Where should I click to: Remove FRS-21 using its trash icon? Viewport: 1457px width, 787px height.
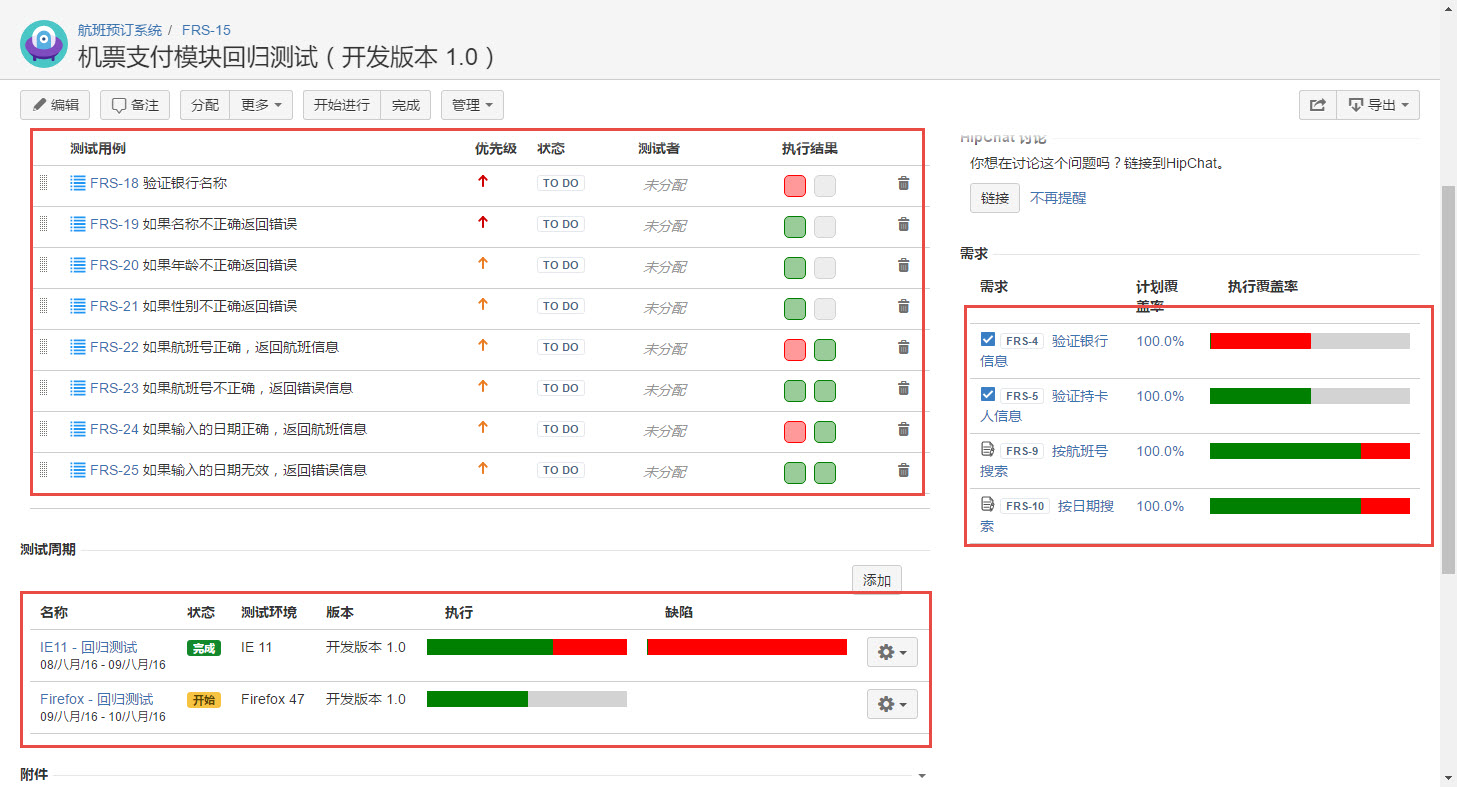coord(903,306)
